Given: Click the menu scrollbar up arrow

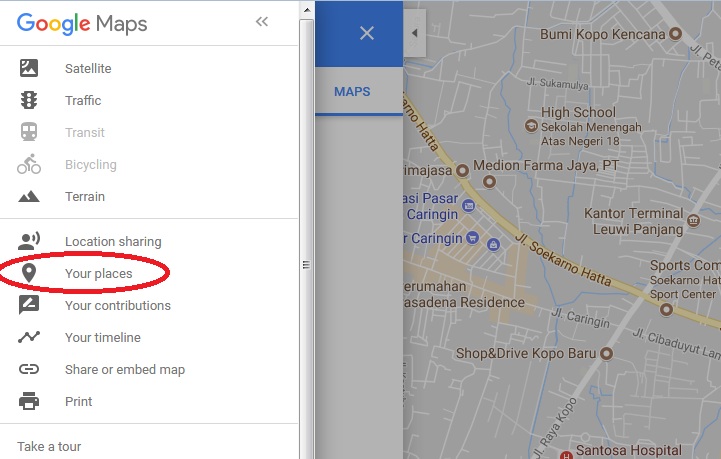Looking at the screenshot, I should click(x=307, y=9).
